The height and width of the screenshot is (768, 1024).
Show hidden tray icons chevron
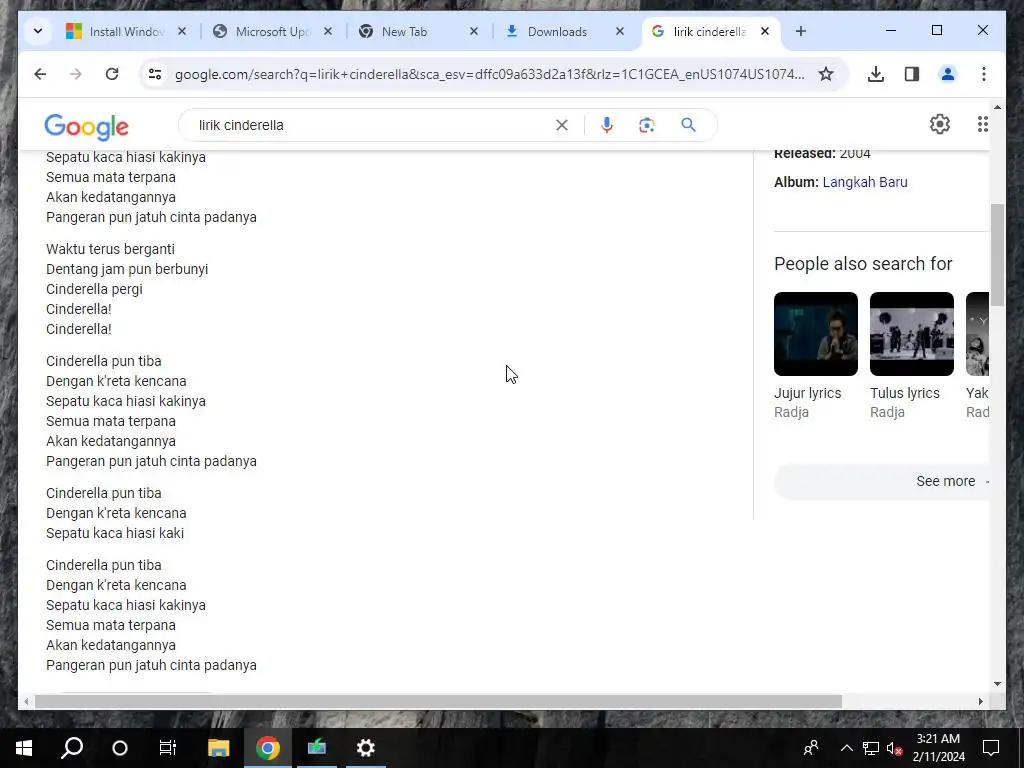846,748
